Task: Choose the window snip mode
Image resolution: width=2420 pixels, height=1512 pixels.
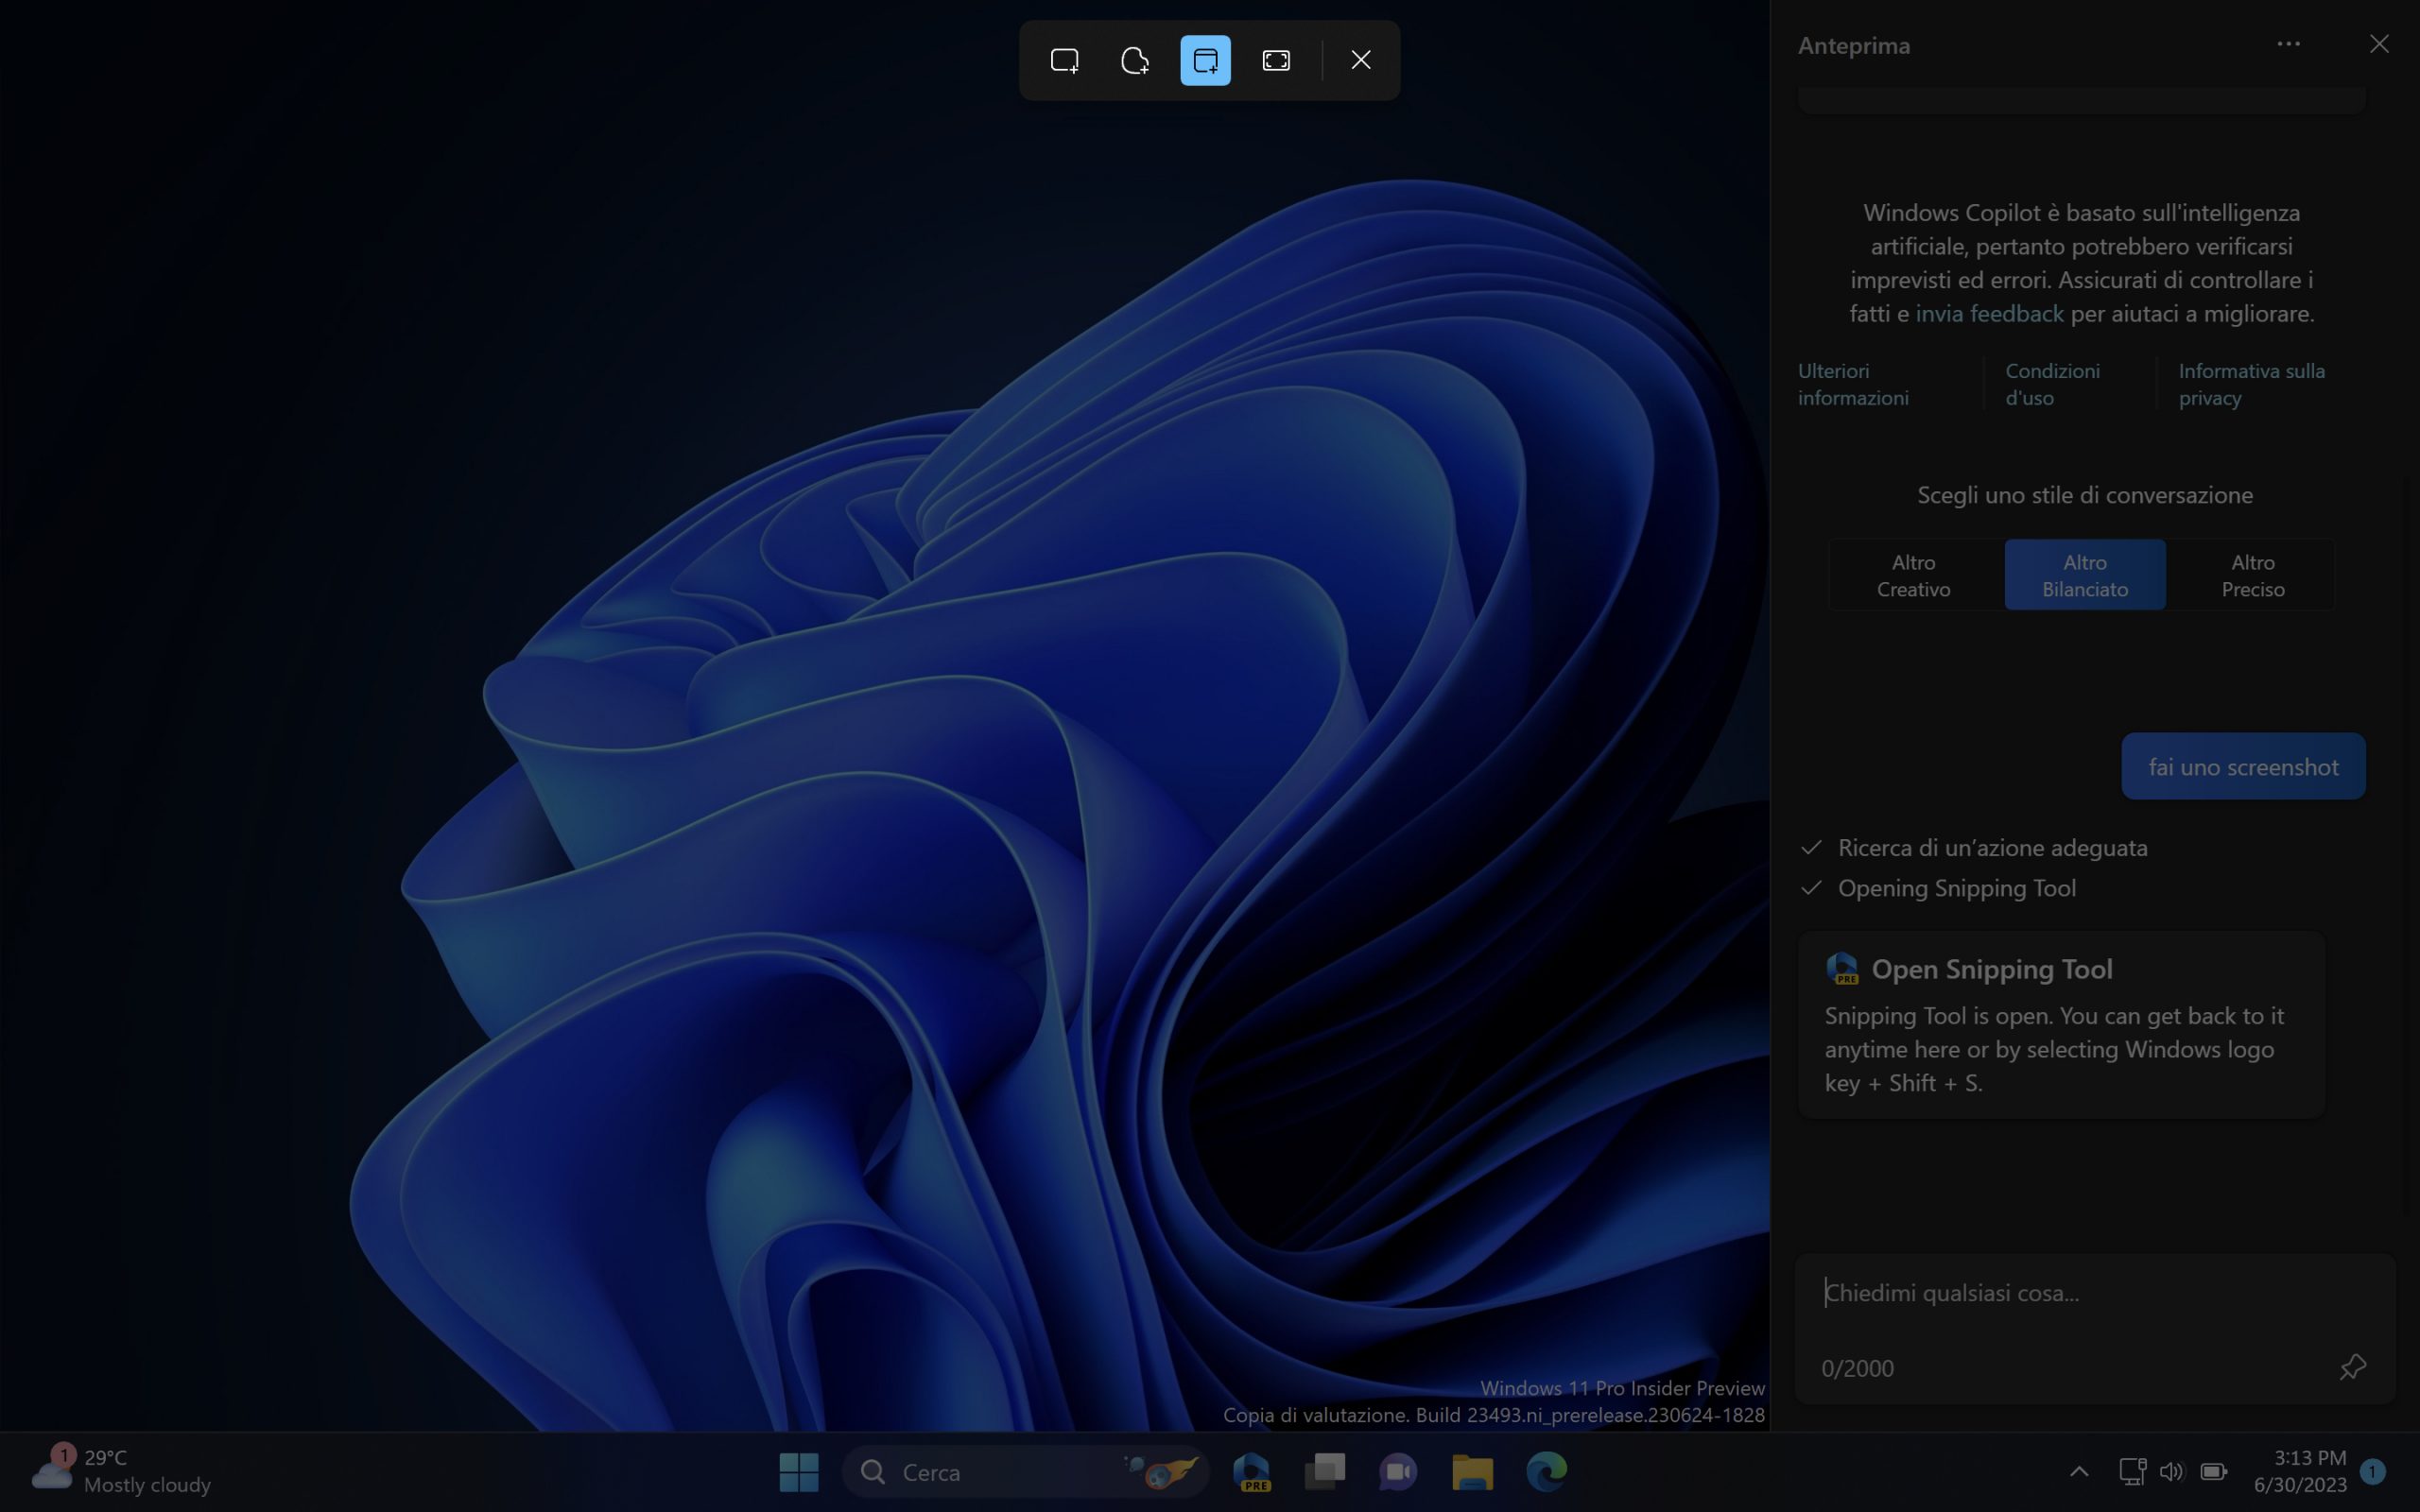Action: (1205, 60)
